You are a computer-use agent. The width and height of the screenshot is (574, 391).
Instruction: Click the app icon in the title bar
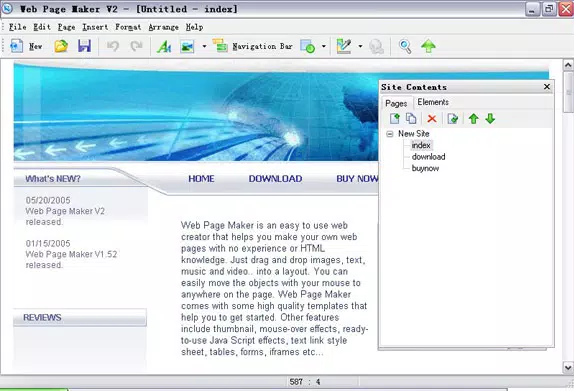point(7,8)
